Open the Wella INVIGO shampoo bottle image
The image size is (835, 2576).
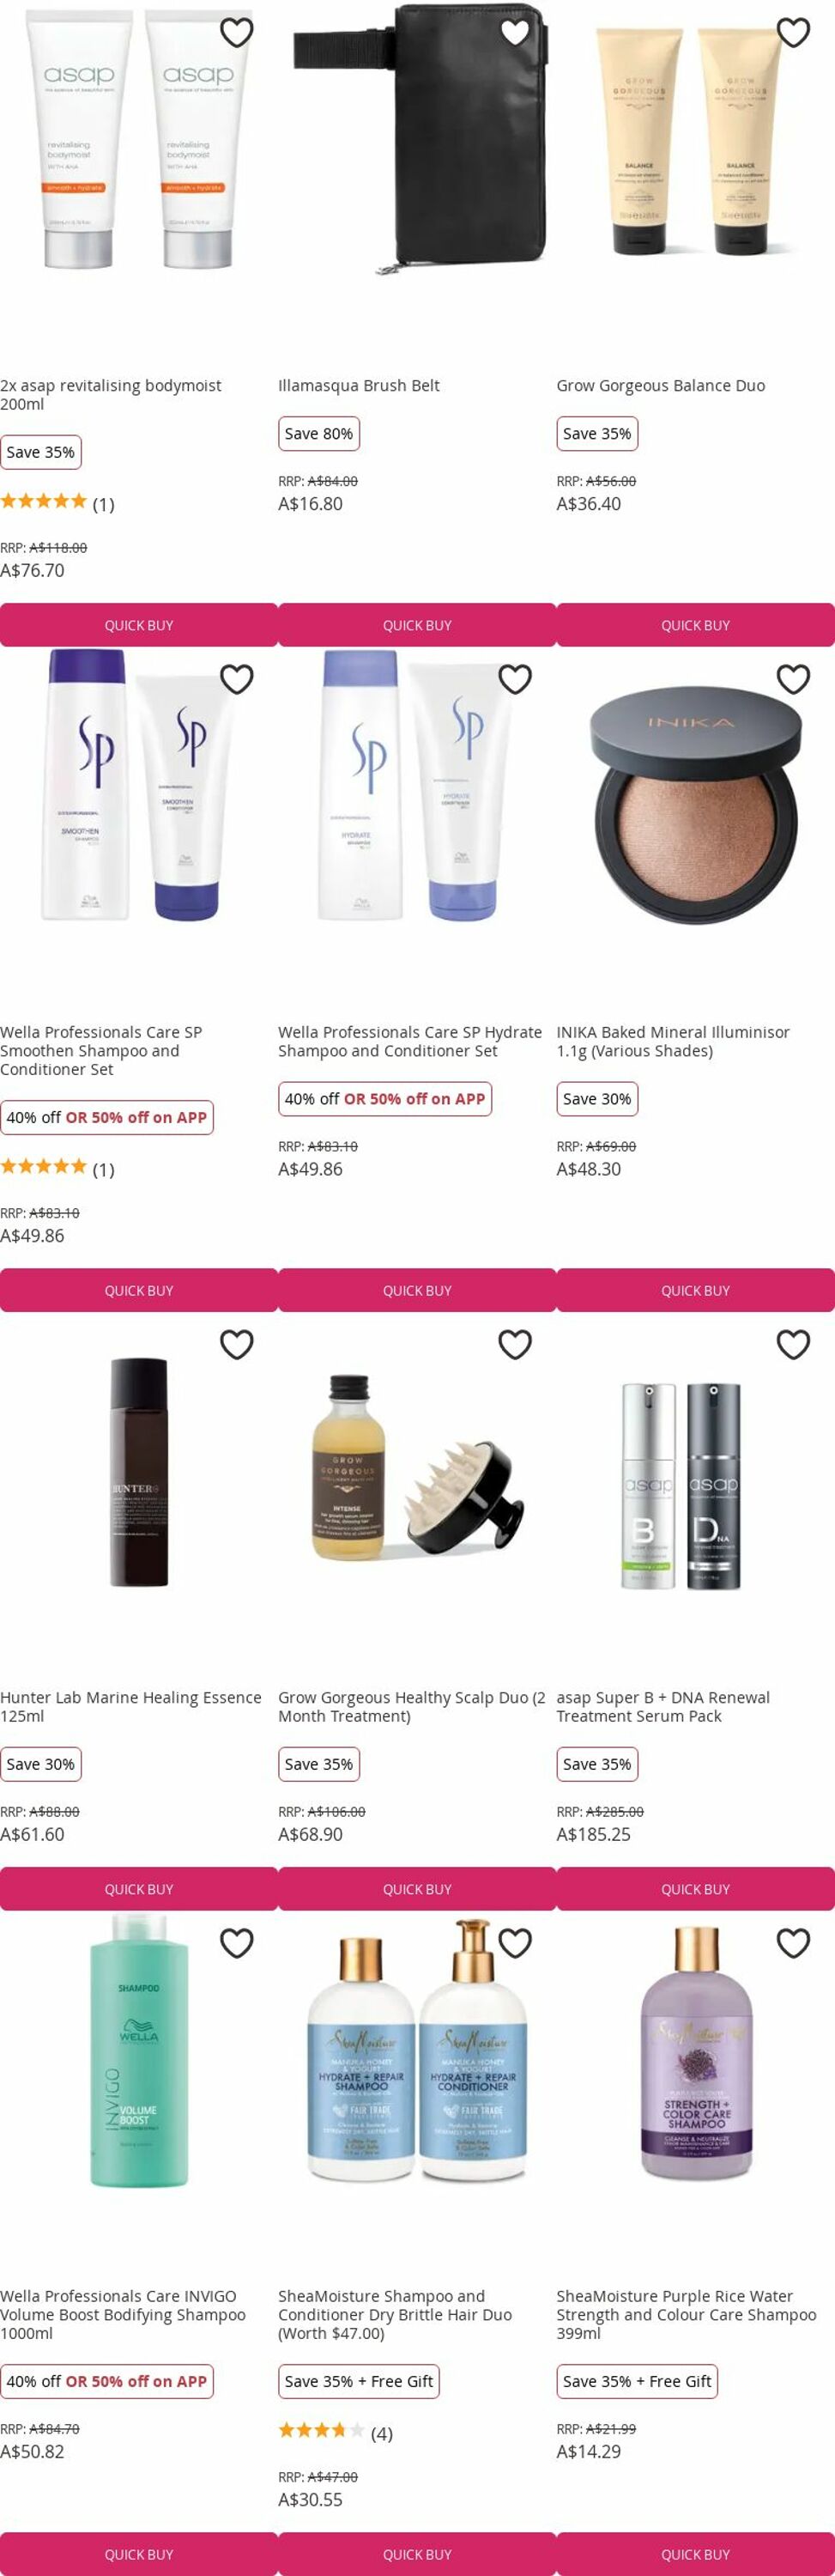click(139, 2050)
